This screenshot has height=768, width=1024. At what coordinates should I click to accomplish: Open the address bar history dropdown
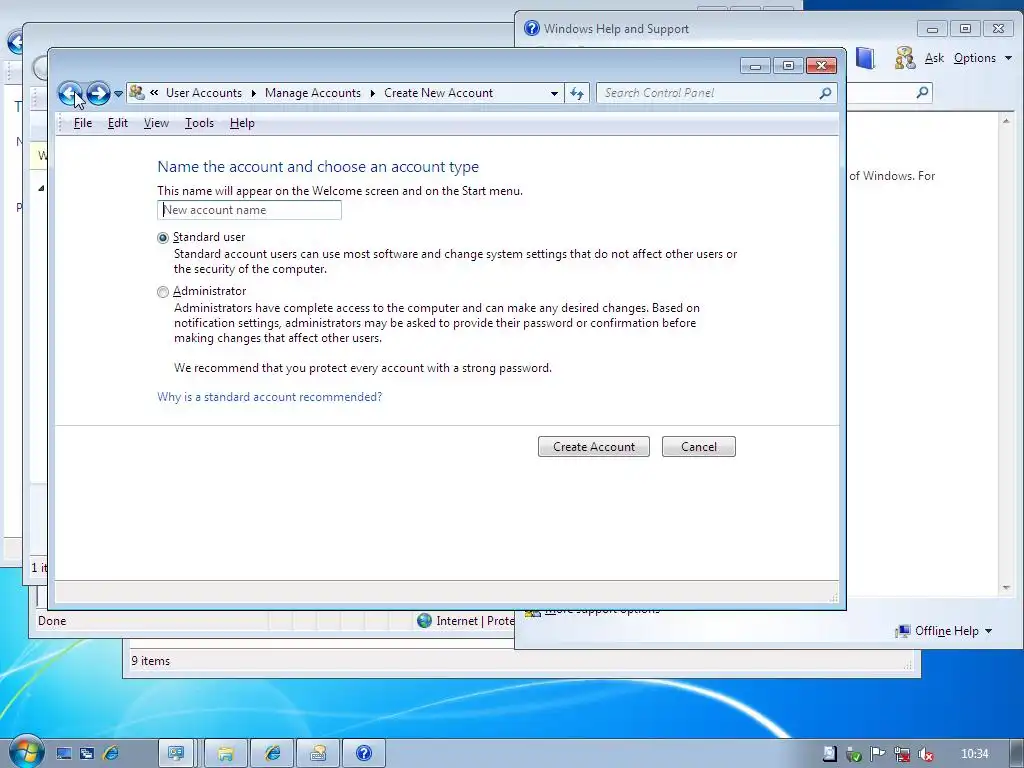tap(554, 93)
